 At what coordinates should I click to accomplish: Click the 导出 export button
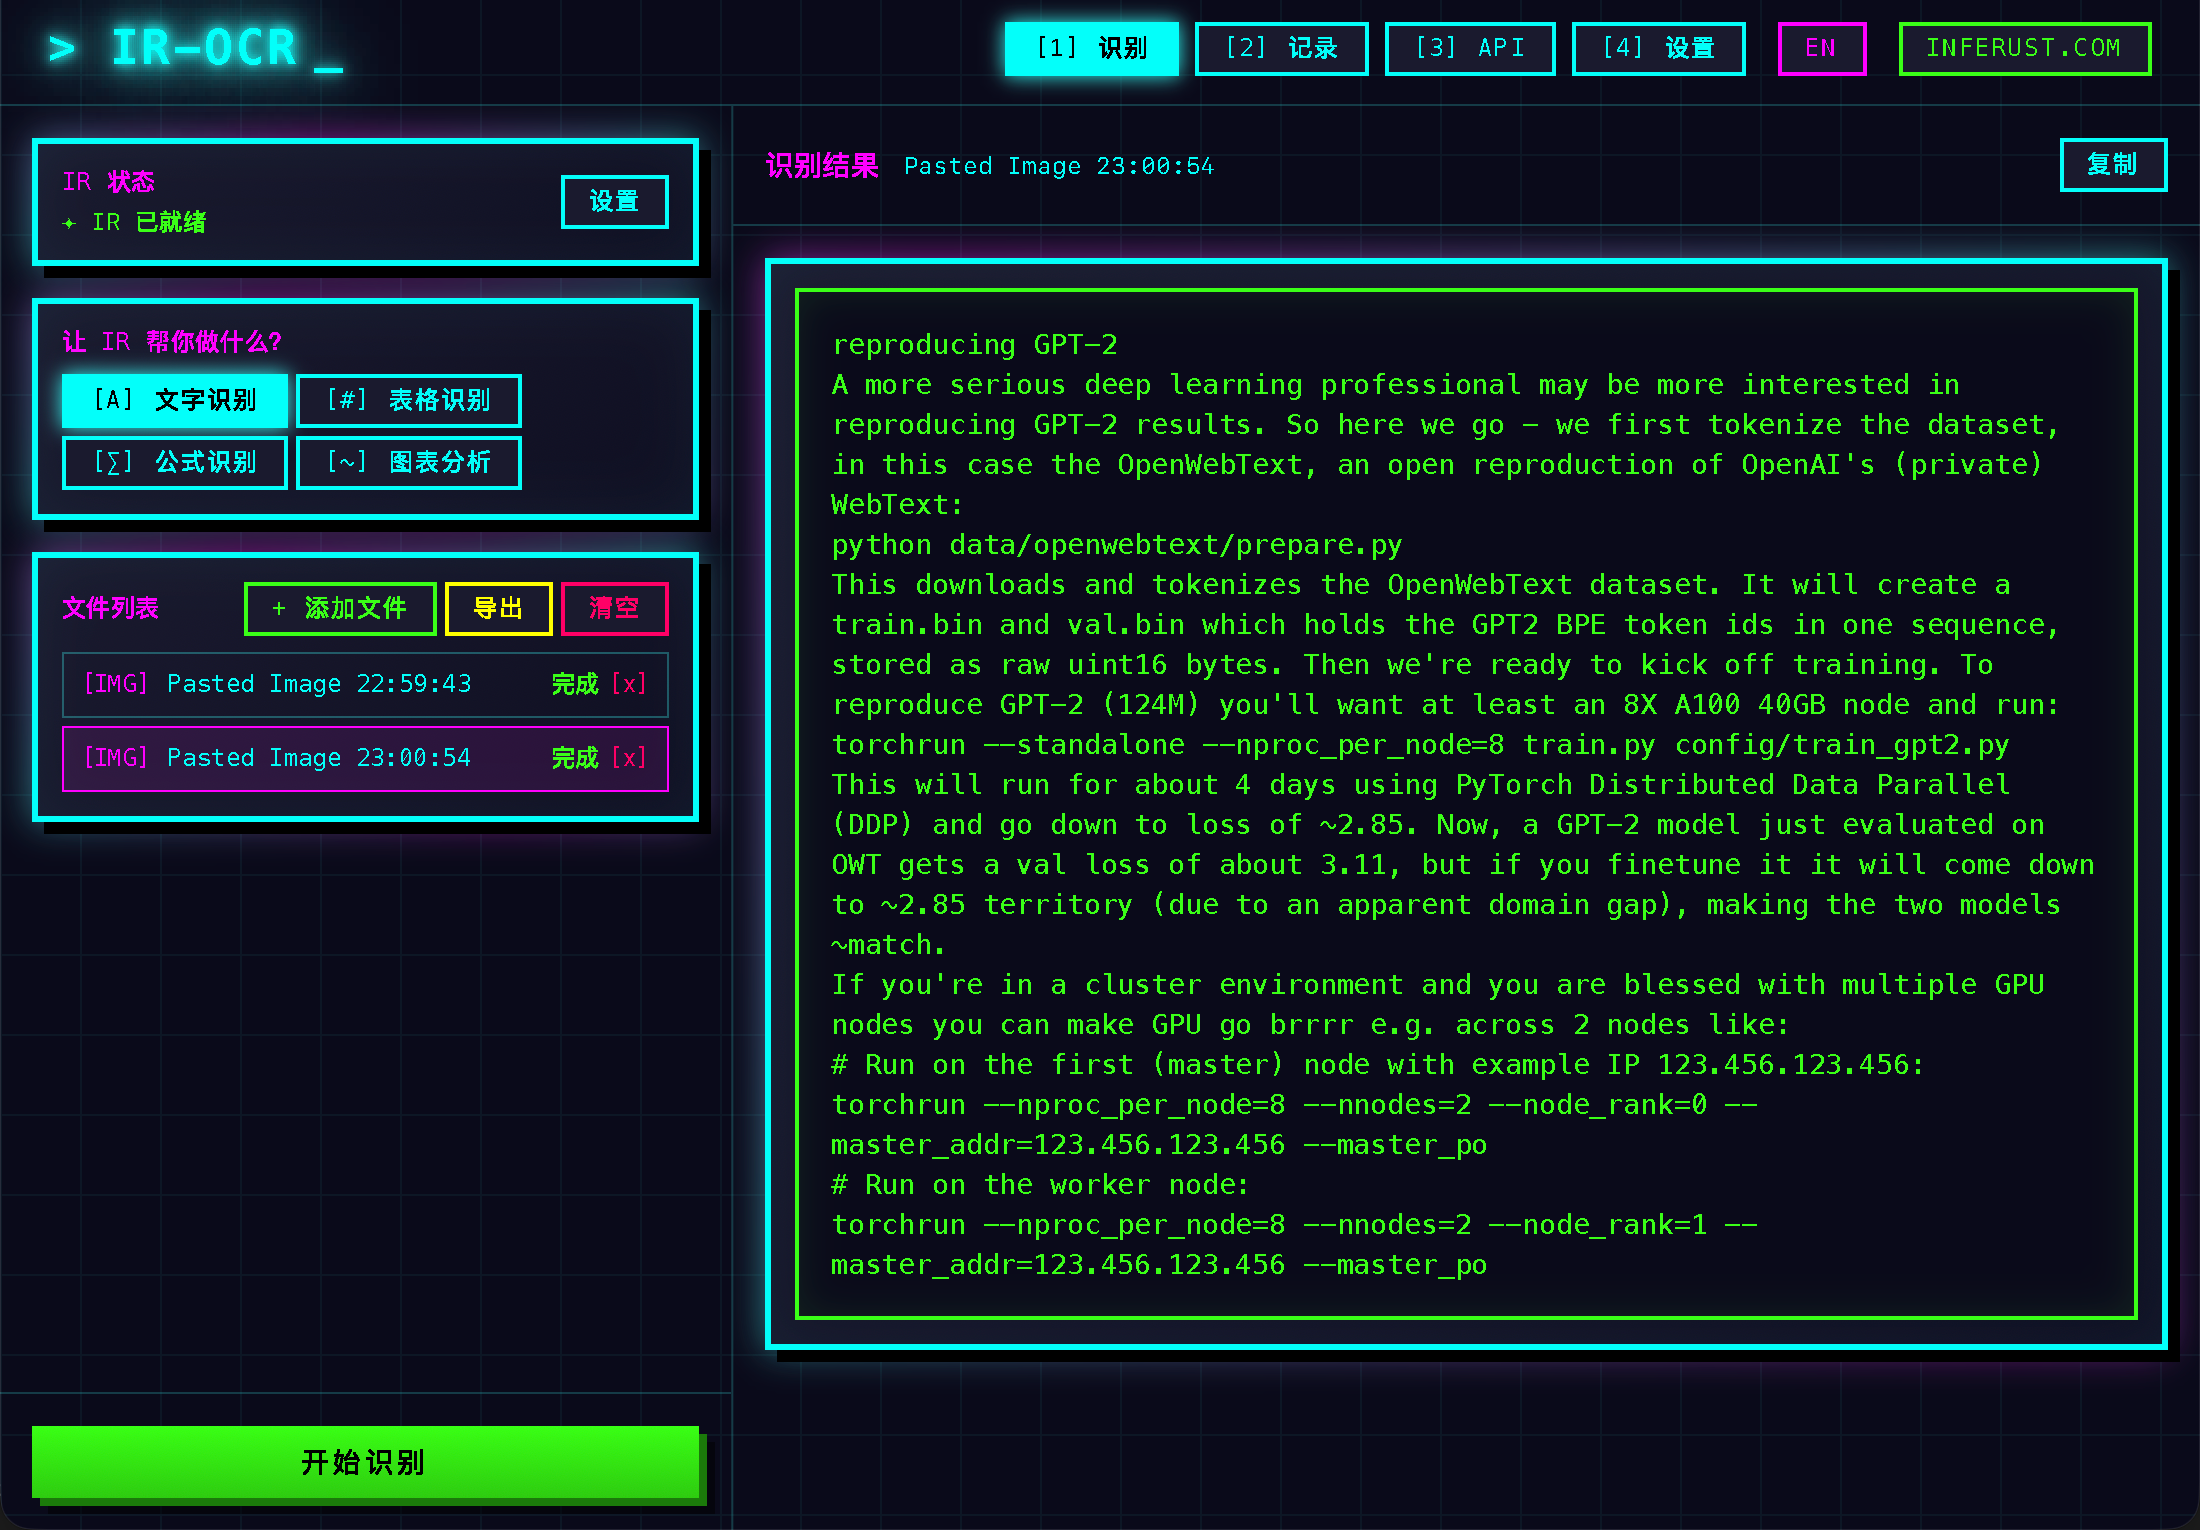(498, 608)
